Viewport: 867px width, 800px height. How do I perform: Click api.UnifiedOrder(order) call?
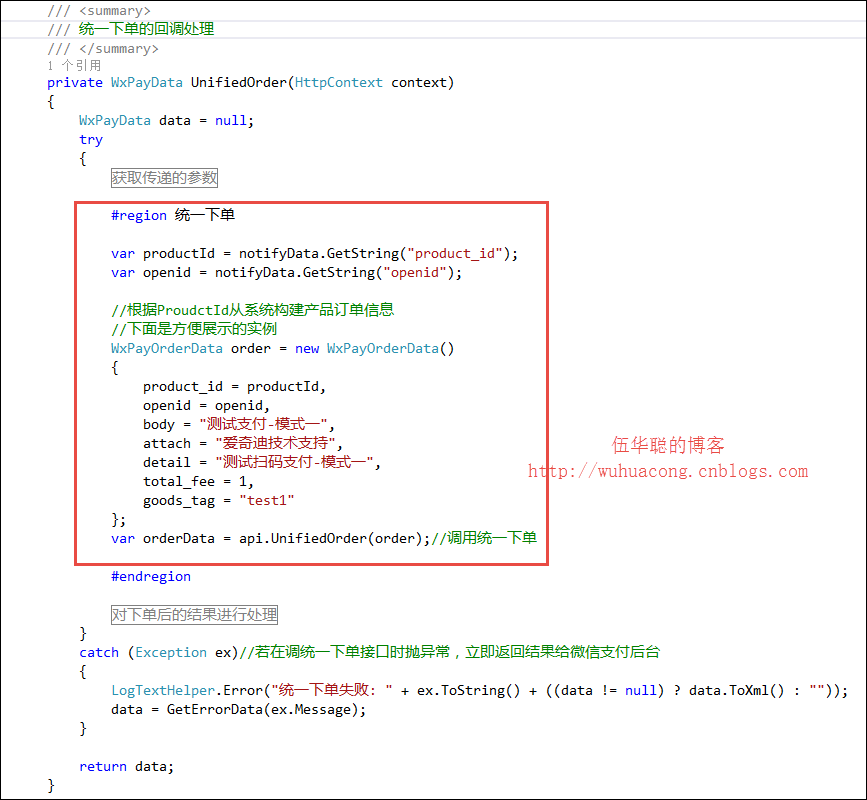331,538
